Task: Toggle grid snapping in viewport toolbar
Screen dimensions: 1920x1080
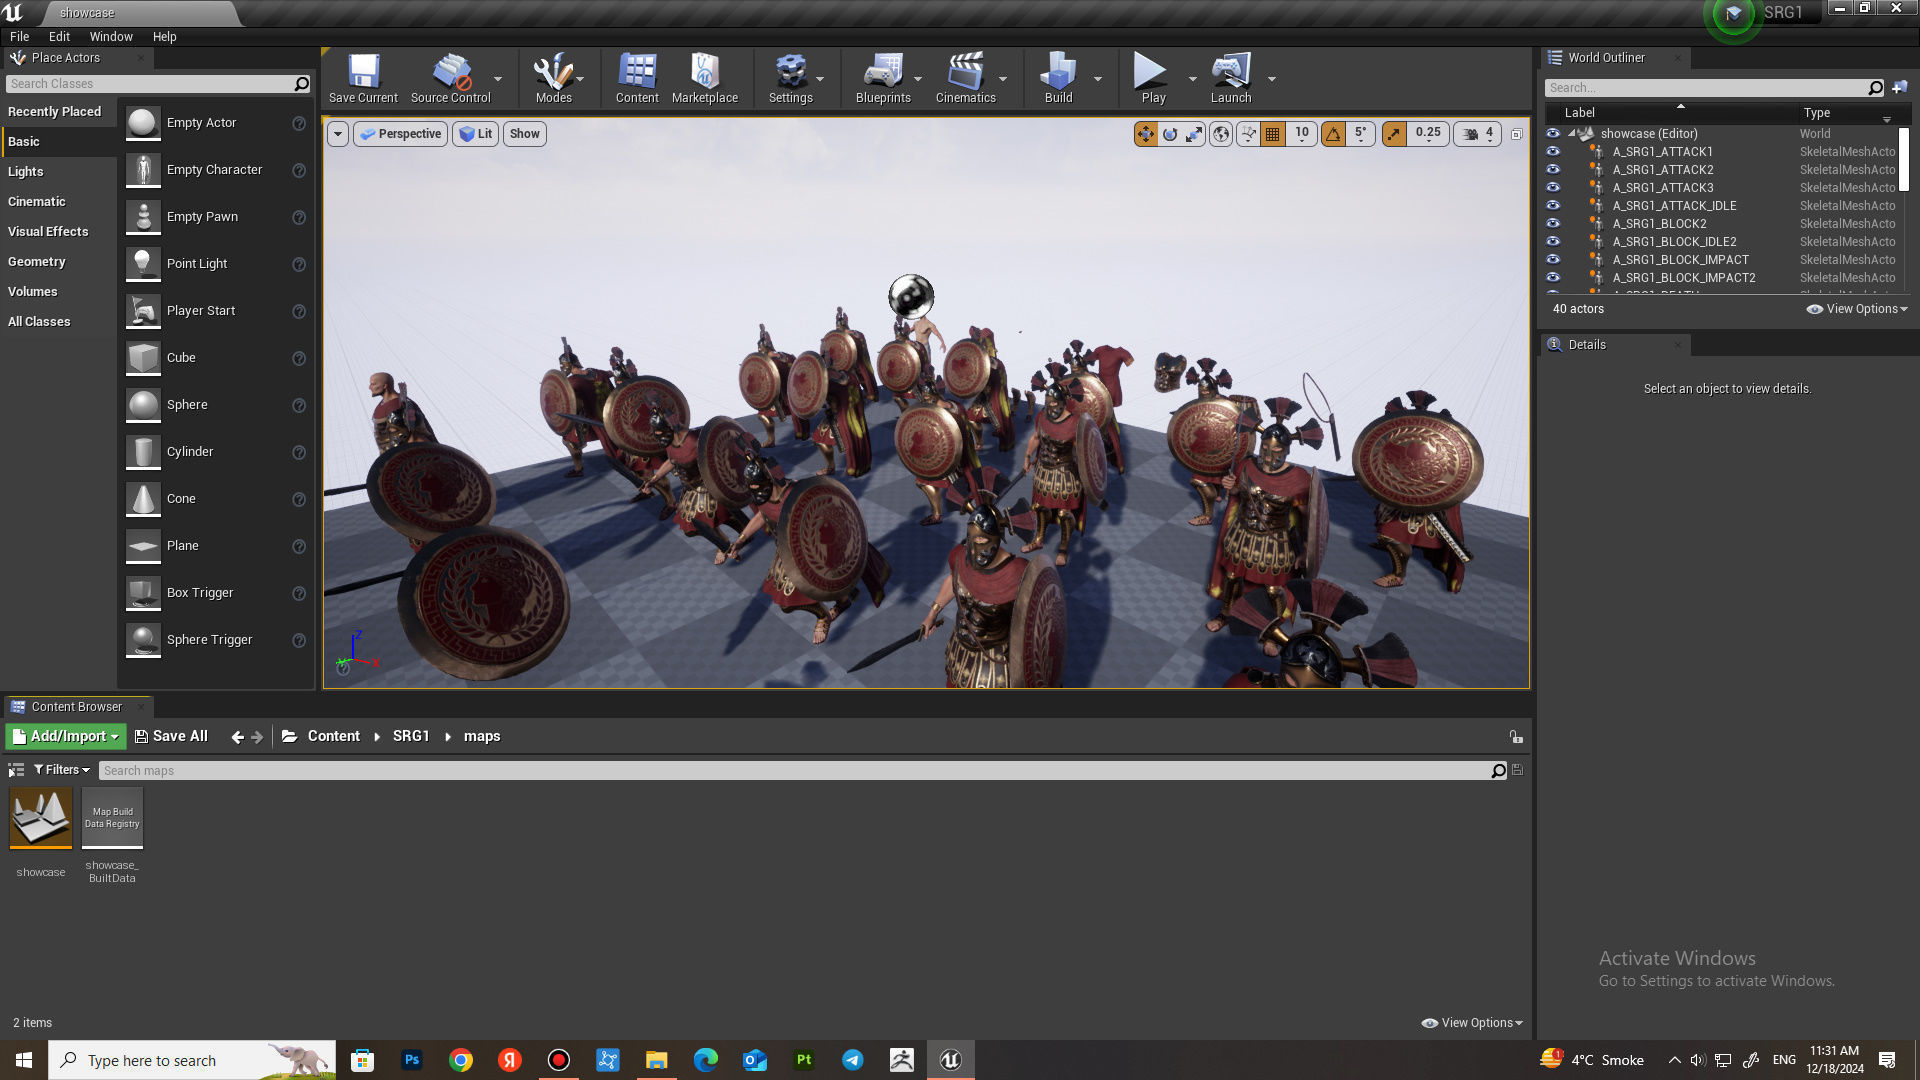Action: 1272,134
